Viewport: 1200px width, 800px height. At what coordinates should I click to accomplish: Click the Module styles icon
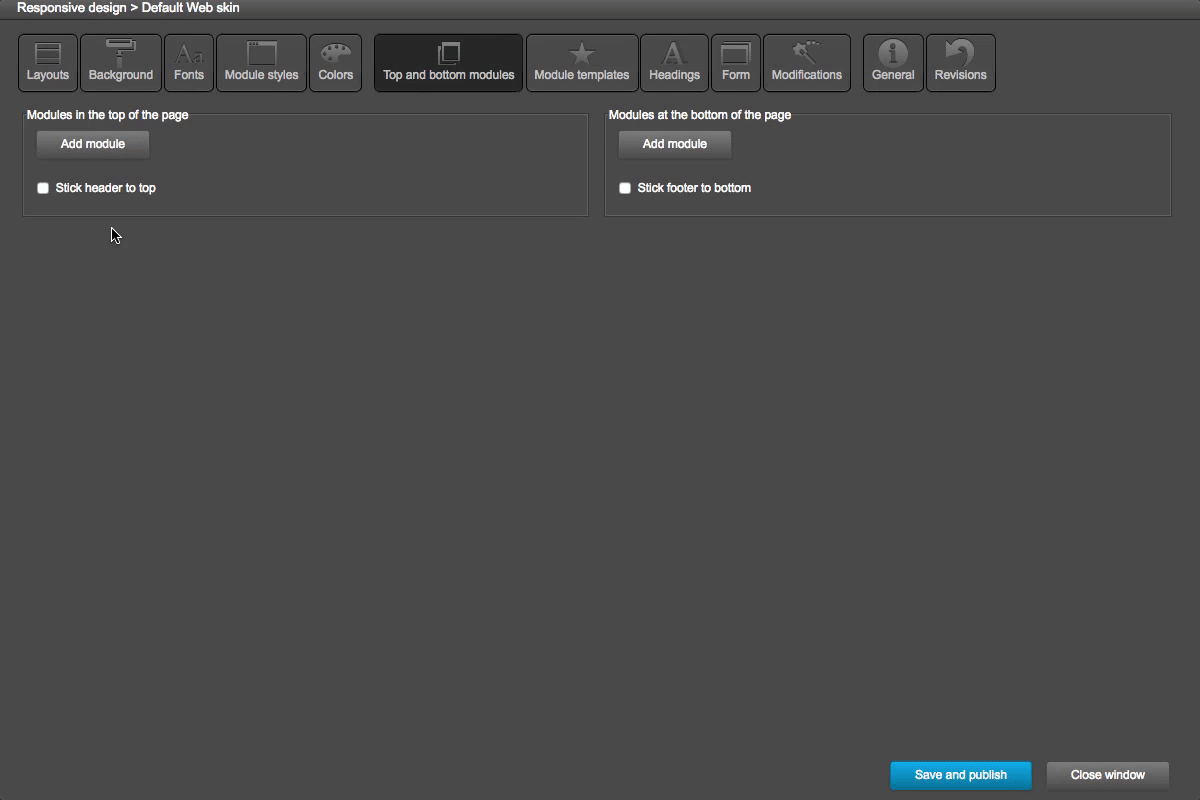(261, 62)
